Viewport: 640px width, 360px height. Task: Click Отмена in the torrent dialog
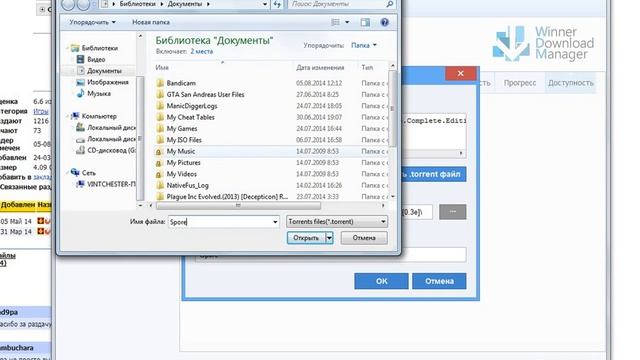[x=439, y=281]
